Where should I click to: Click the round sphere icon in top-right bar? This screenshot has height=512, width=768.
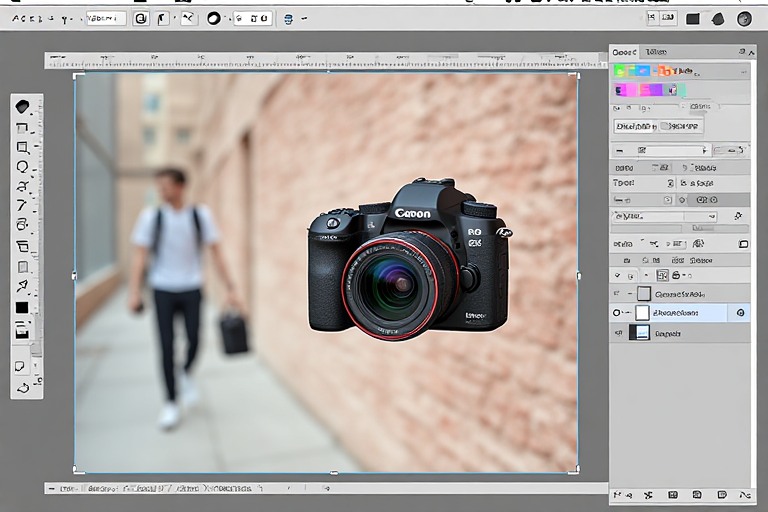click(x=744, y=19)
